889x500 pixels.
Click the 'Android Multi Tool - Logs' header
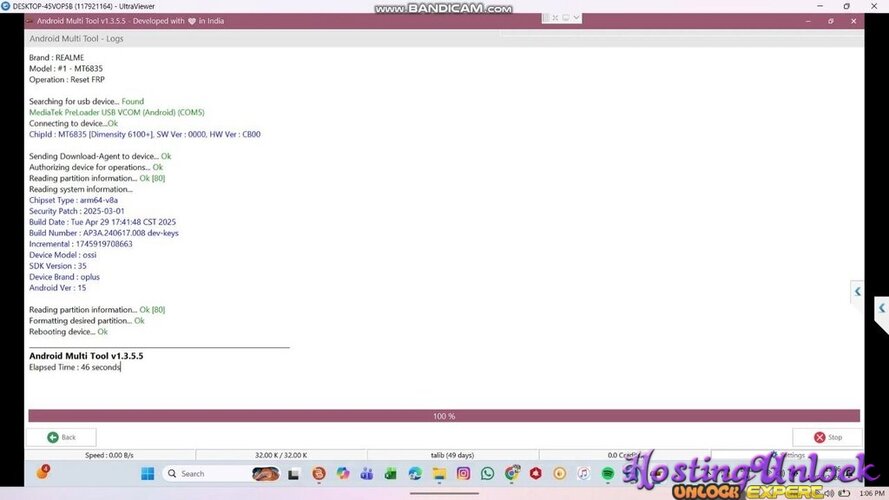coord(77,39)
